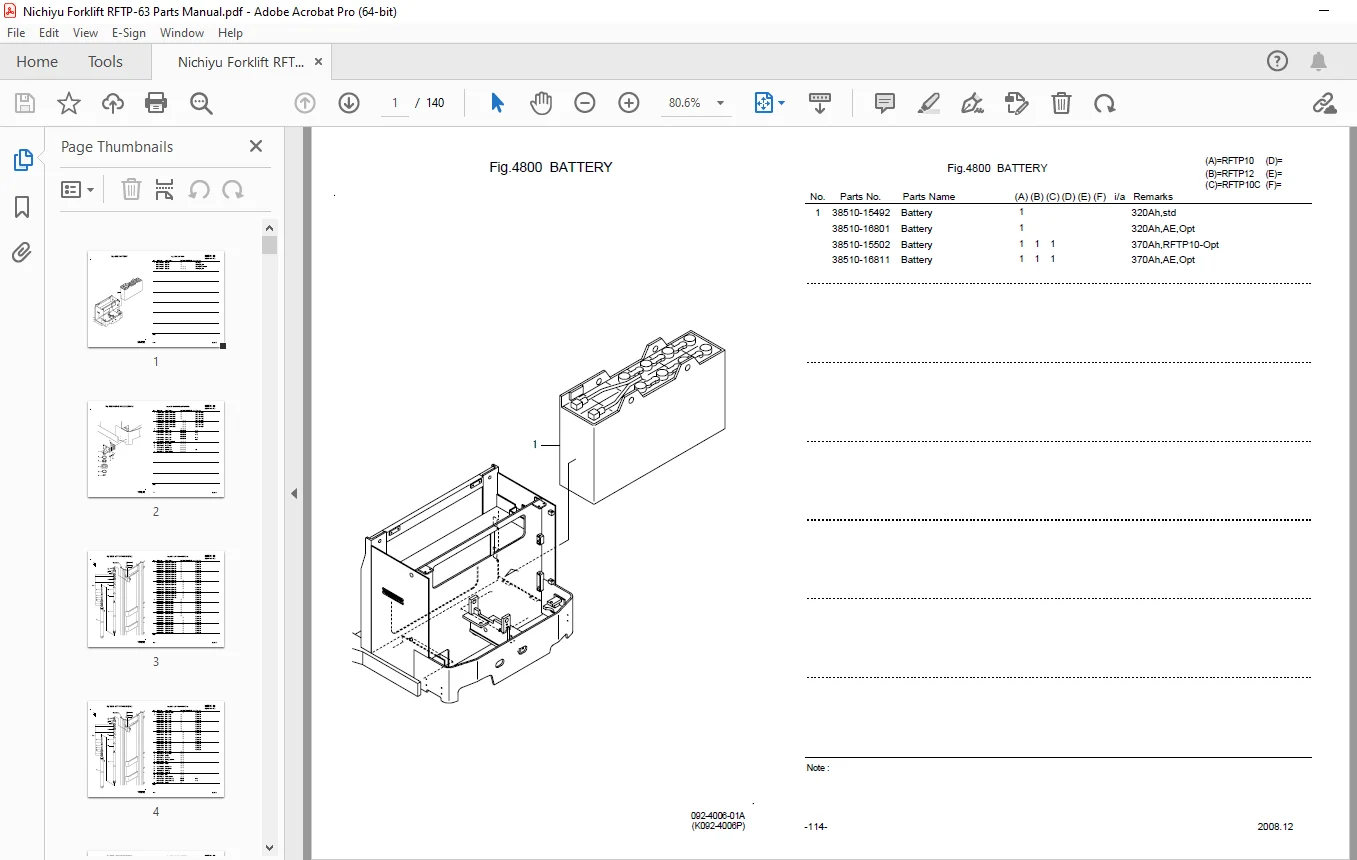Click the thumbnails scrollbar up arrow
Image resolution: width=1357 pixels, height=860 pixels.
(x=269, y=227)
